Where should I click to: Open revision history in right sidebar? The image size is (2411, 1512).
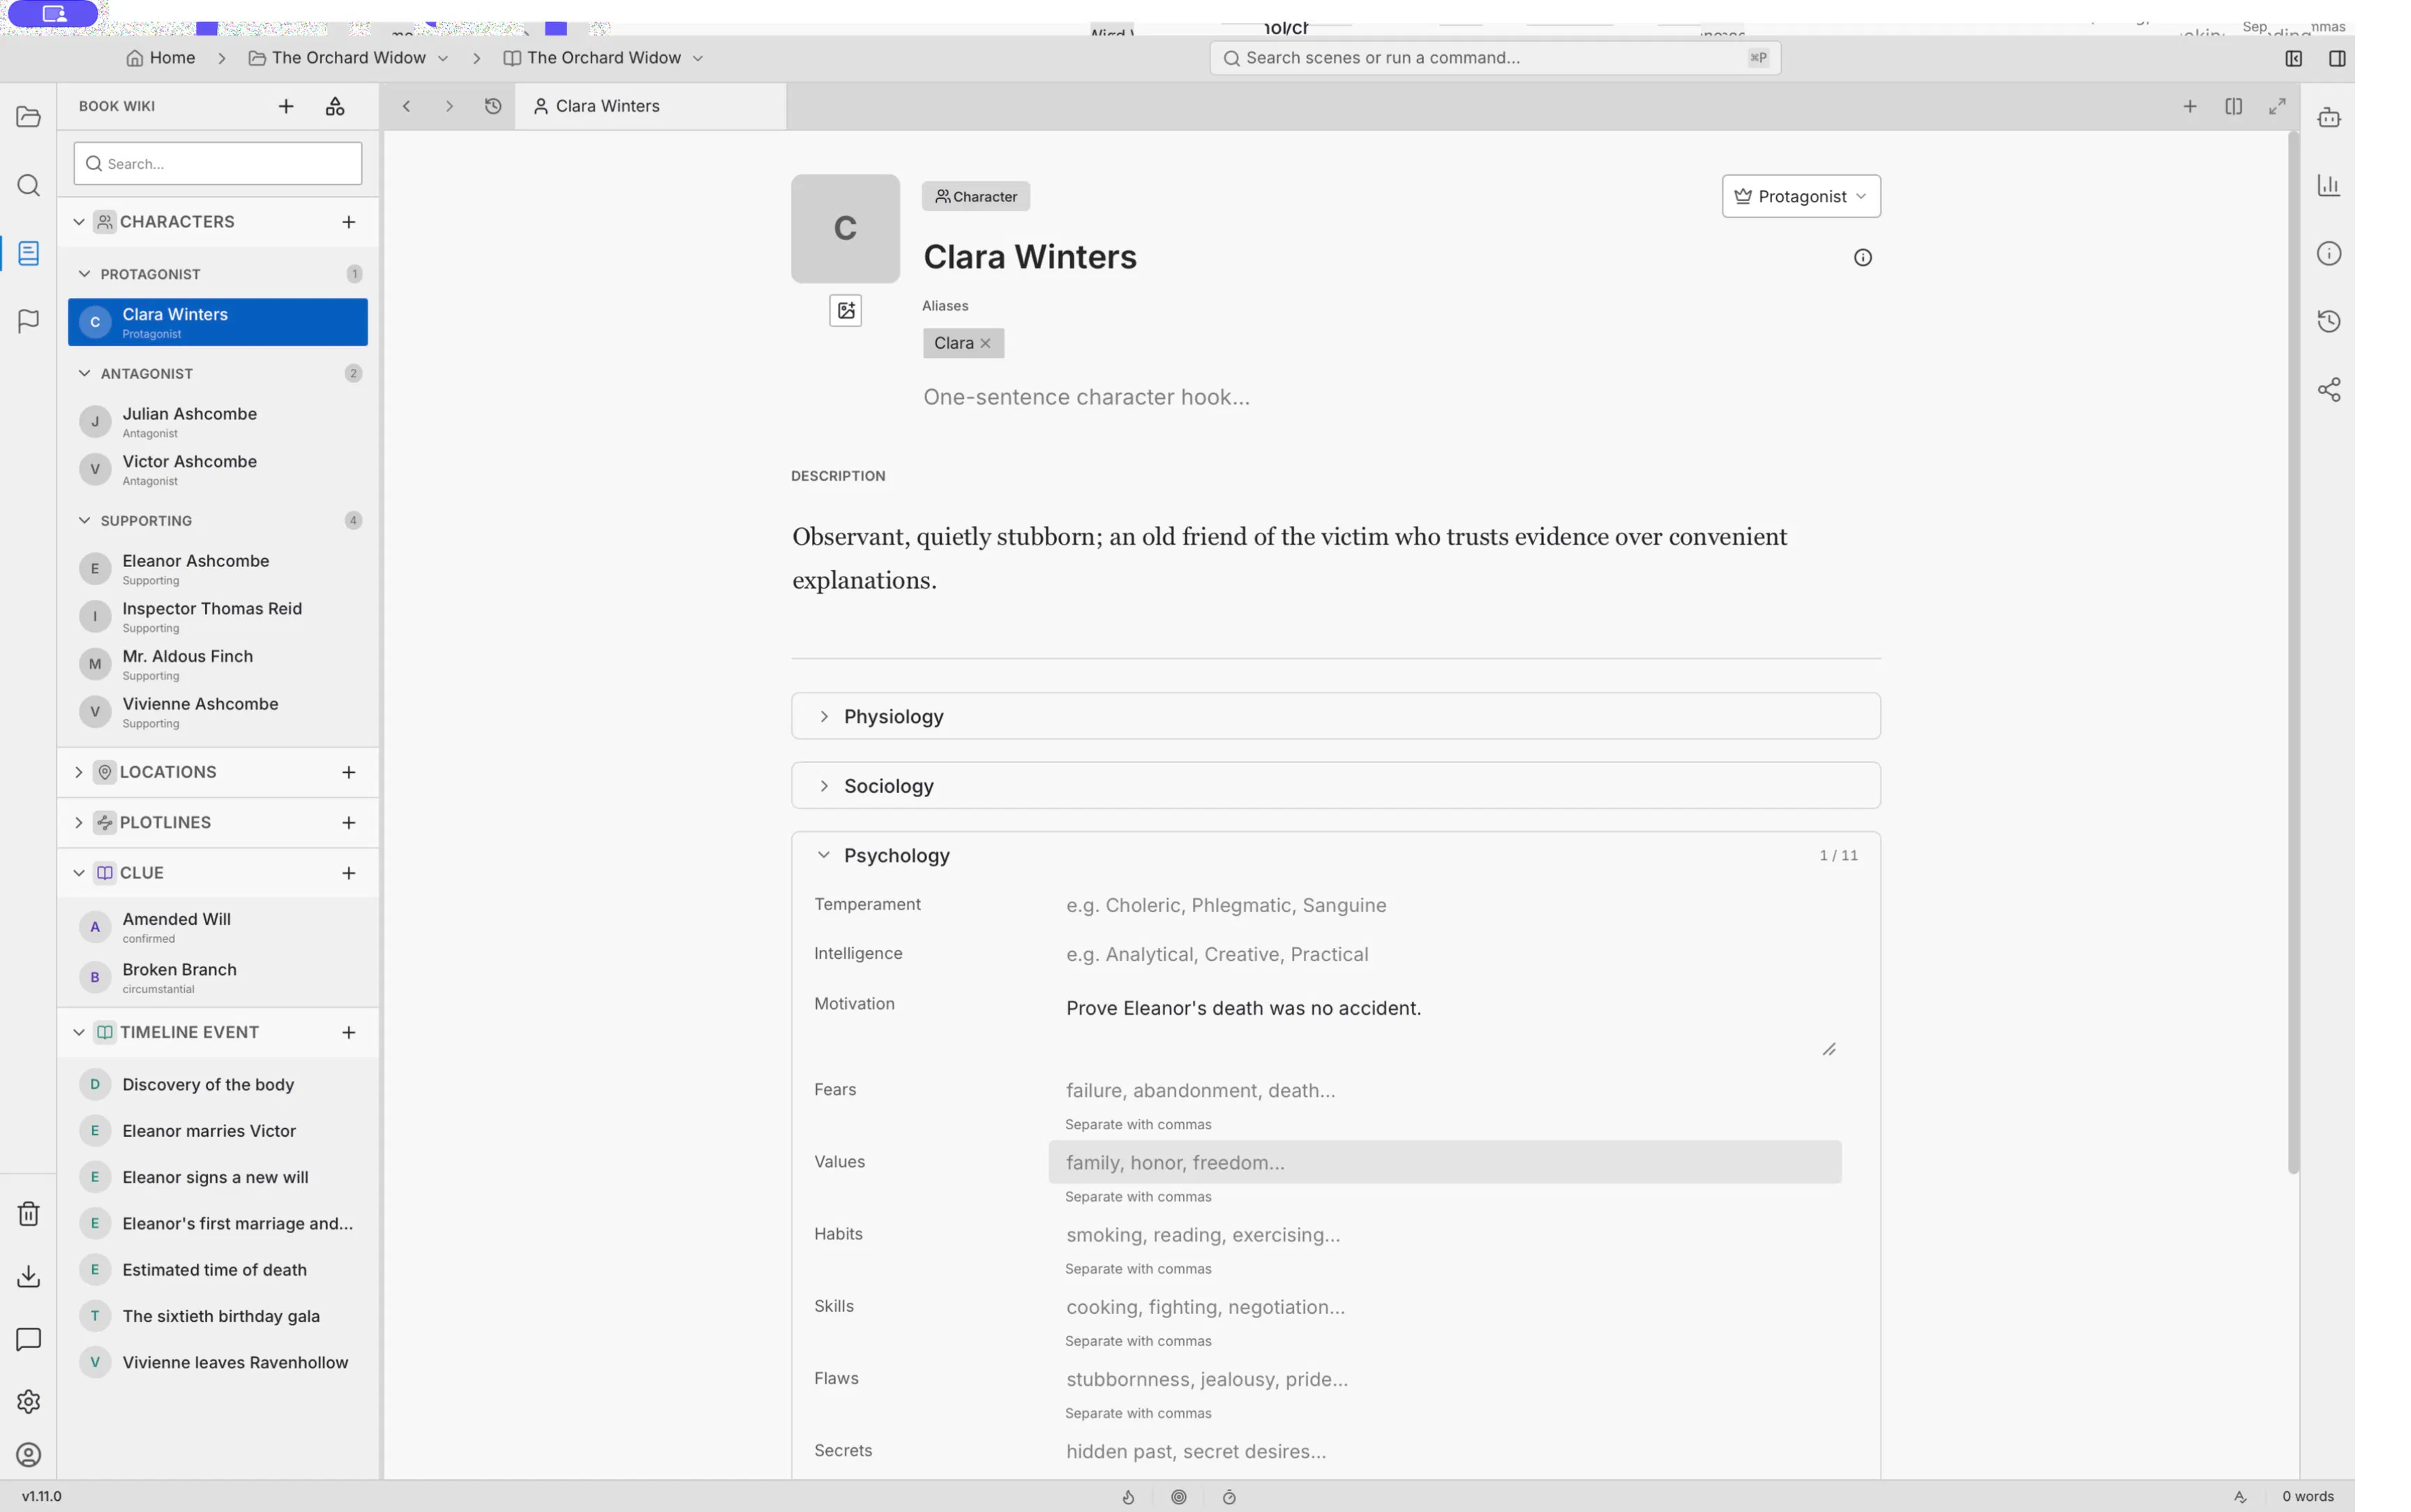(2329, 321)
